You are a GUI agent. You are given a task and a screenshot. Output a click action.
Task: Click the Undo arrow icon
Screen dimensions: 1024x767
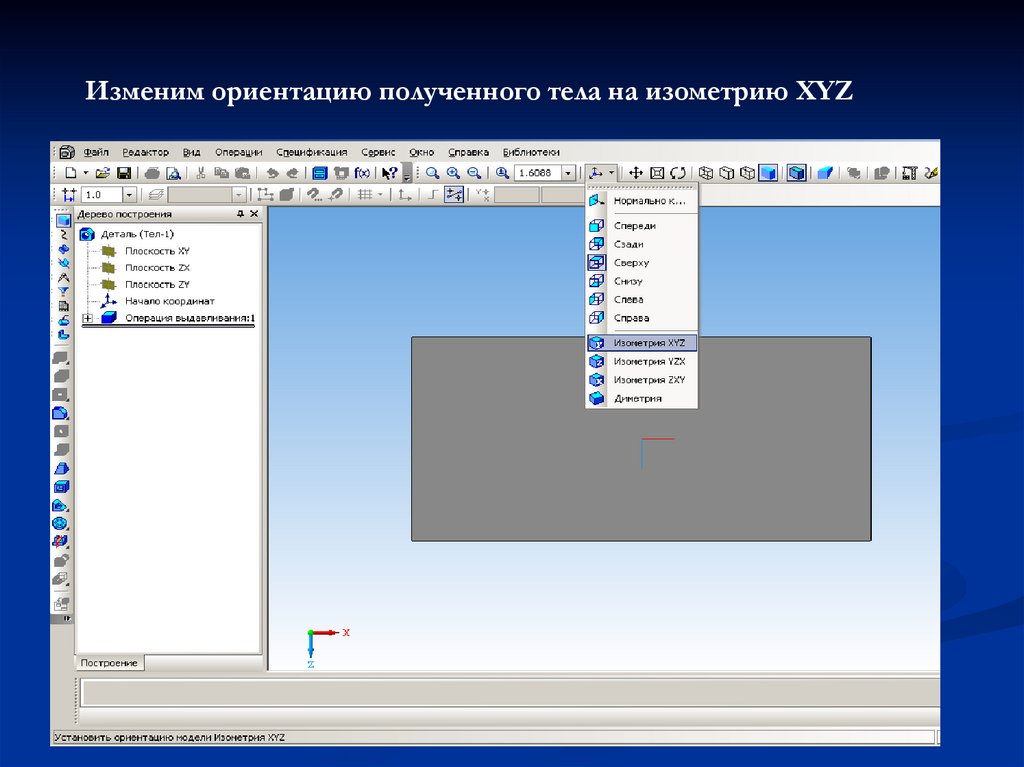(272, 173)
